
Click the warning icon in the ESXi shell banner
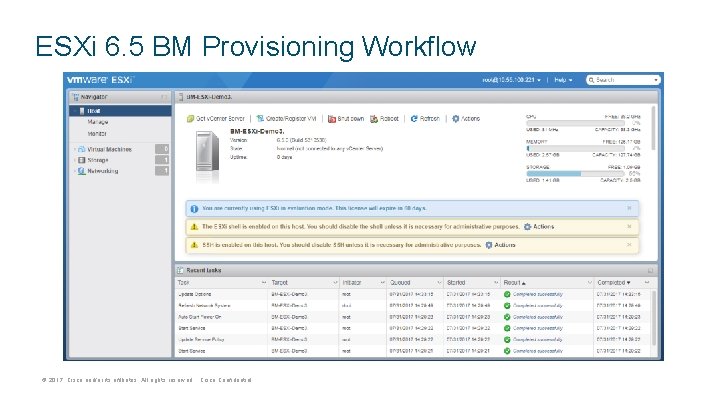194,227
